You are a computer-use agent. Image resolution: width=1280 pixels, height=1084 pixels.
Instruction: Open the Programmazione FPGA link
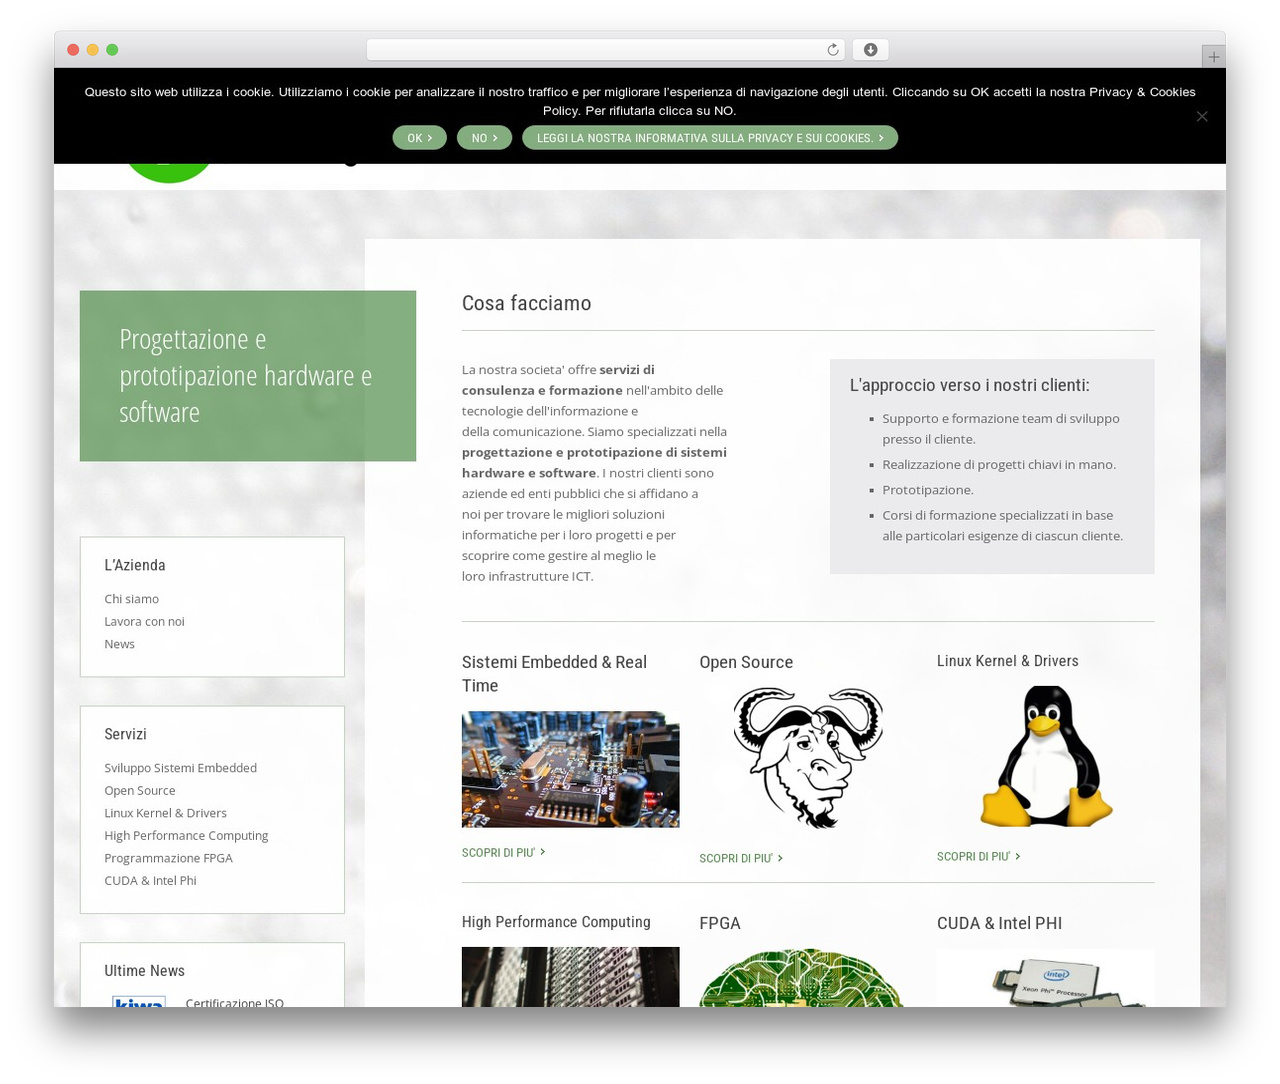(168, 858)
